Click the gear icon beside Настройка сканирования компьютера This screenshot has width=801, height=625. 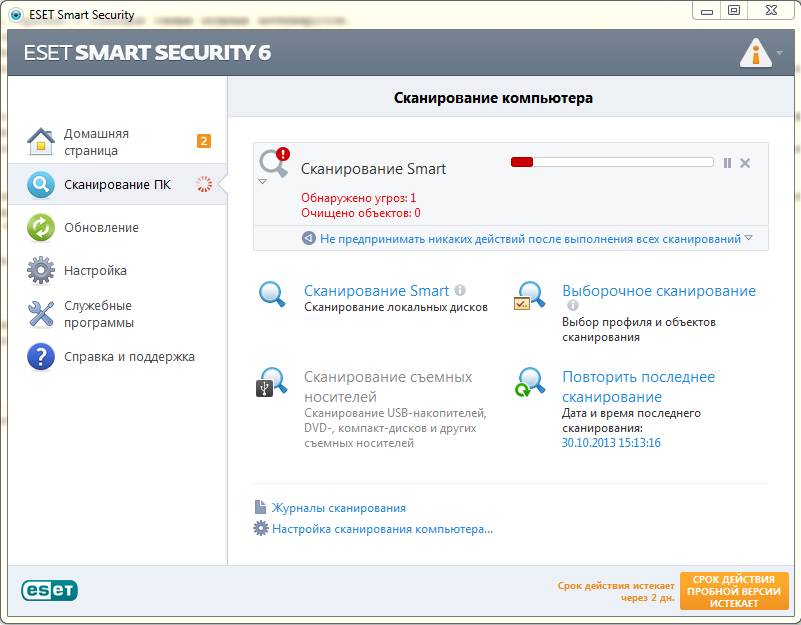(x=261, y=528)
